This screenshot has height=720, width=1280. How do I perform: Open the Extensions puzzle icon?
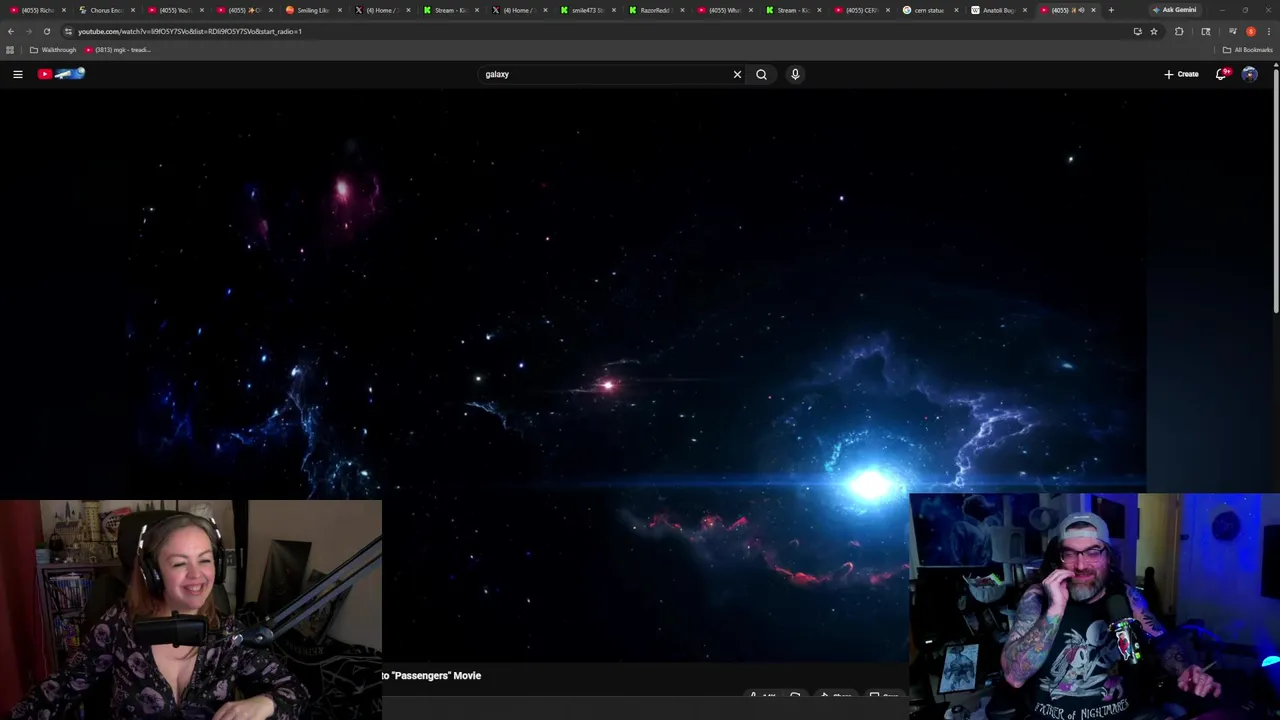tap(1179, 31)
